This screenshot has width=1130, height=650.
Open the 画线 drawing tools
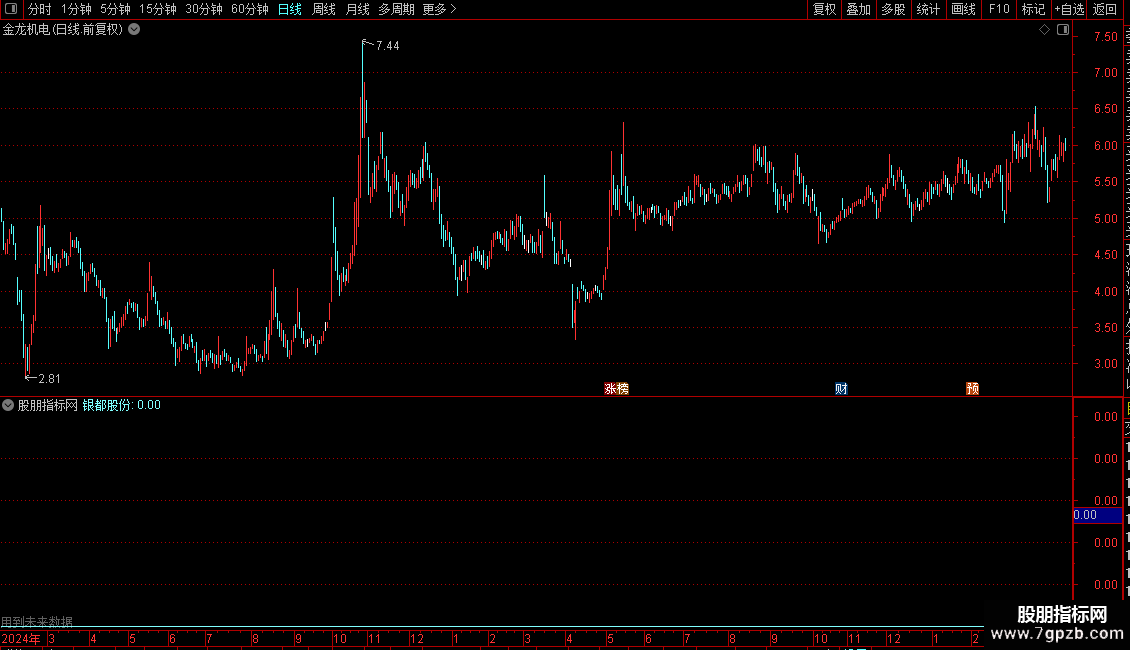point(963,9)
